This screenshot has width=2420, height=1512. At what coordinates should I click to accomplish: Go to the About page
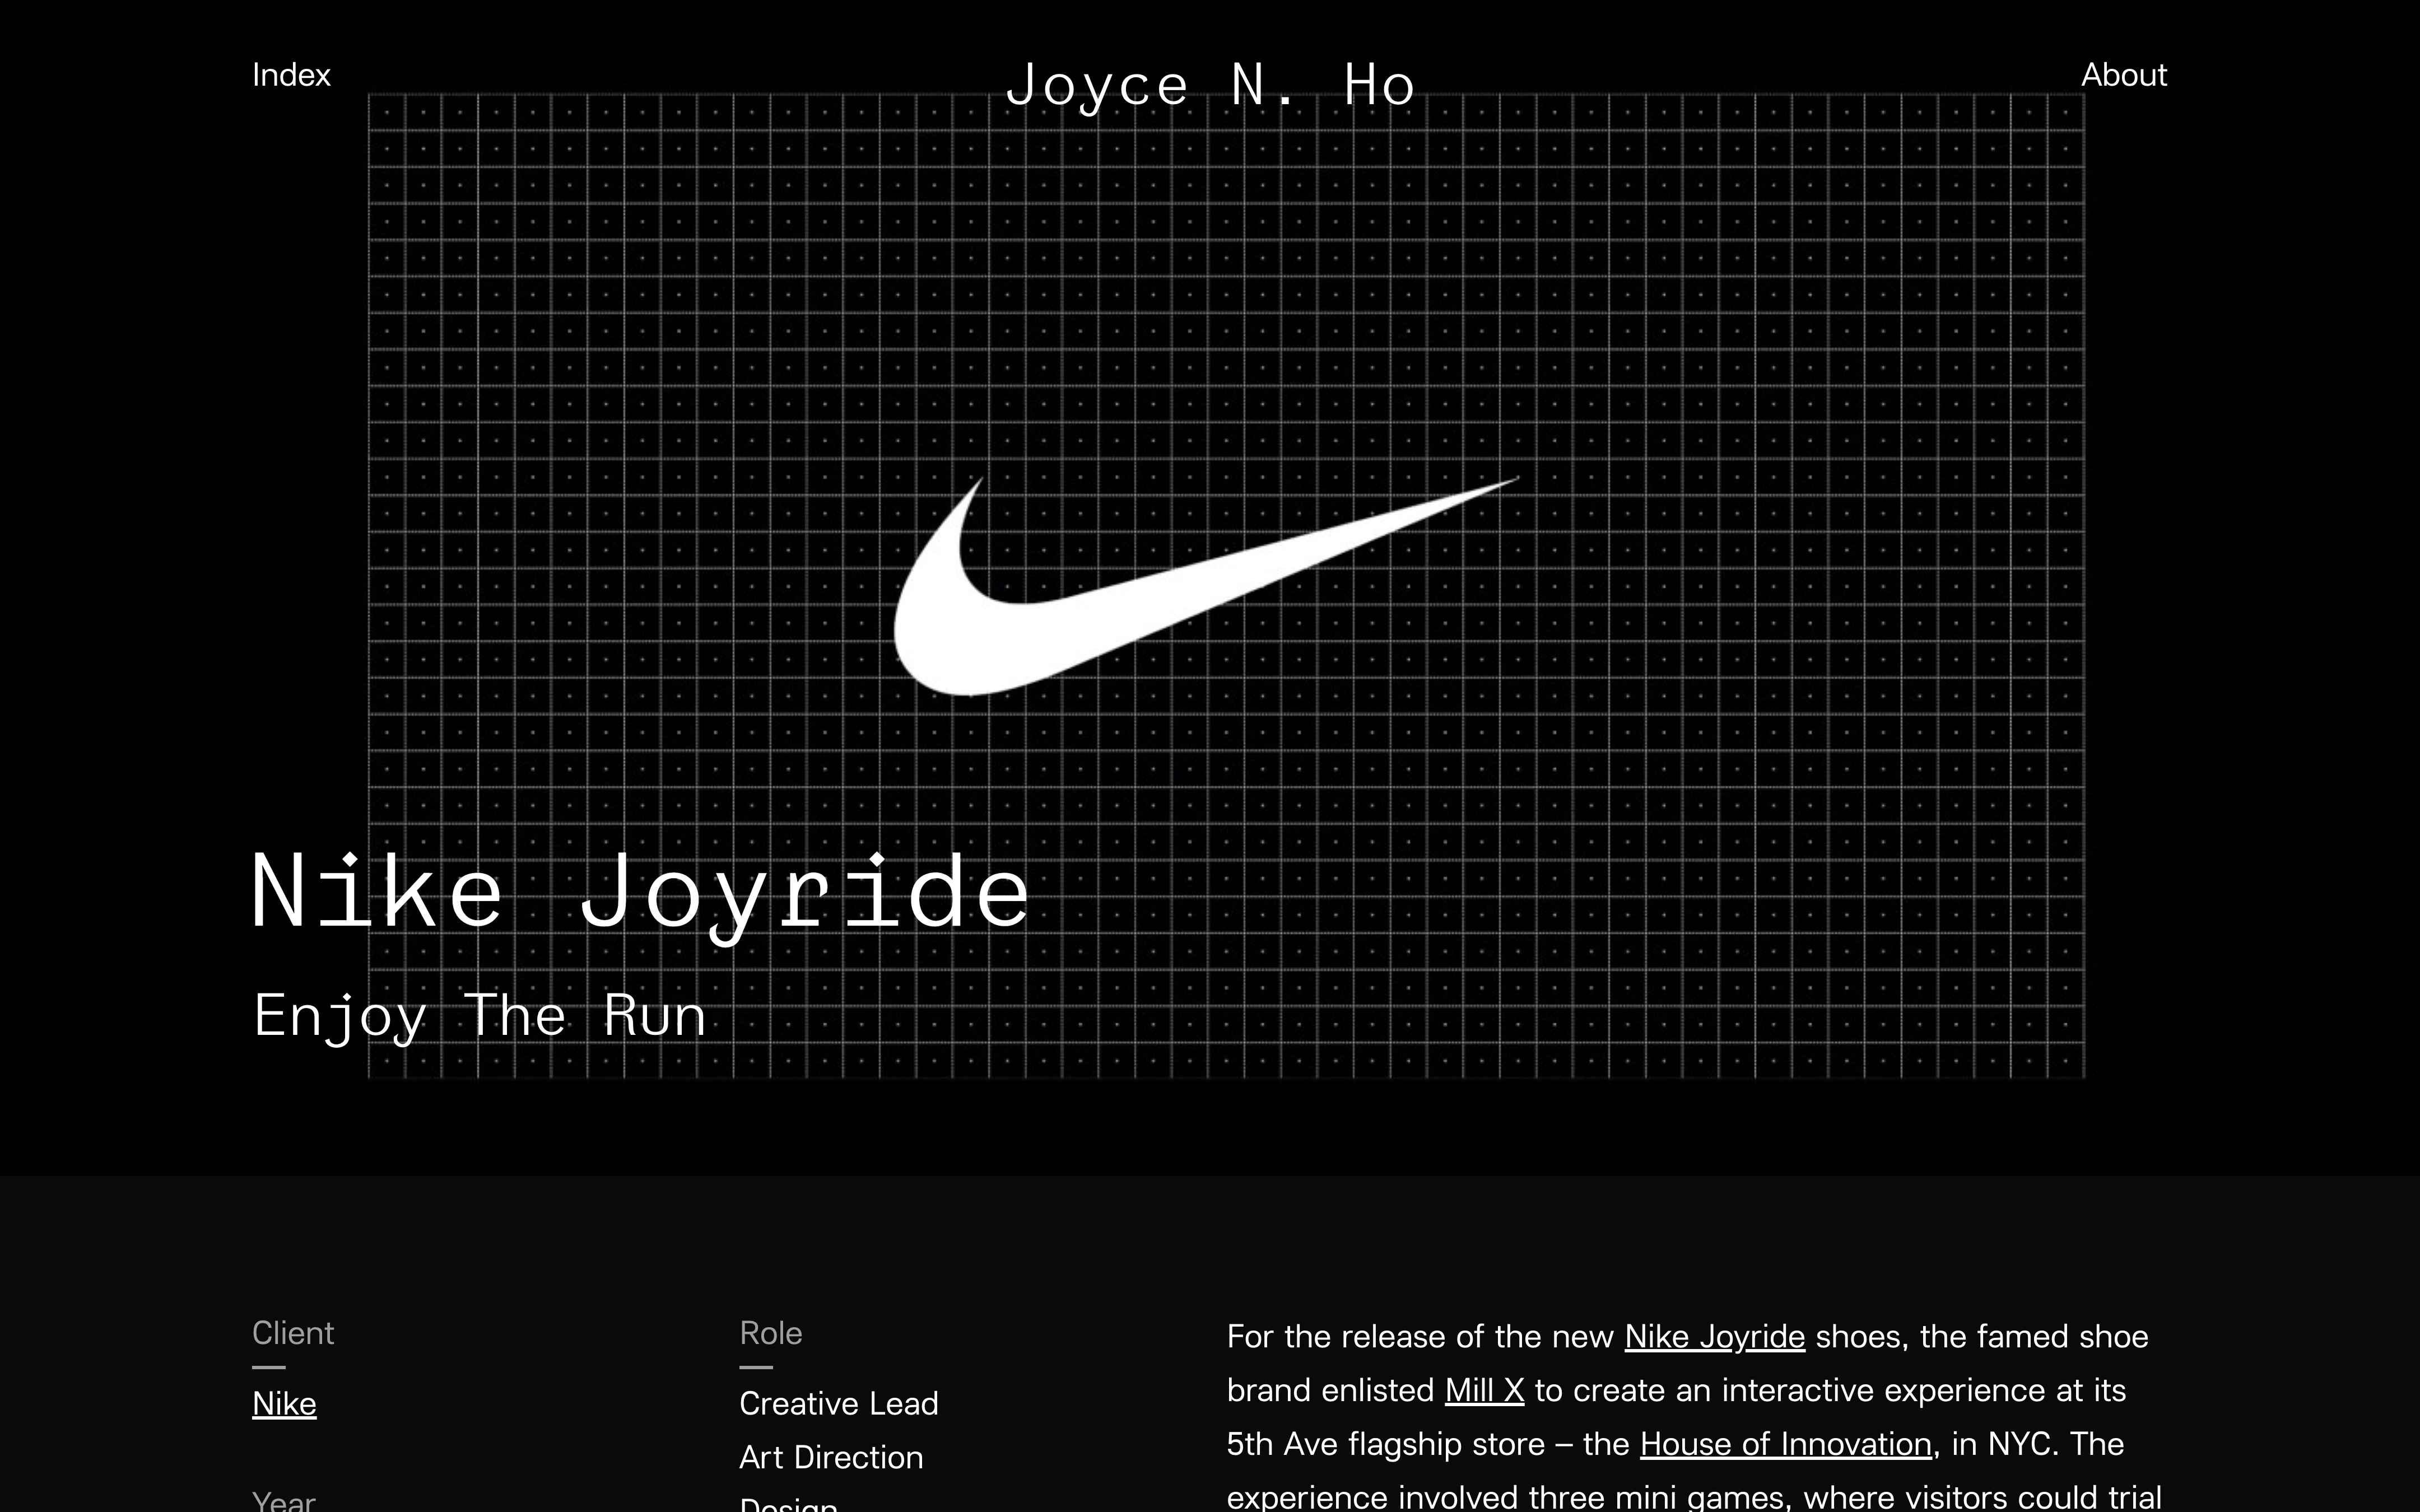2123,75
